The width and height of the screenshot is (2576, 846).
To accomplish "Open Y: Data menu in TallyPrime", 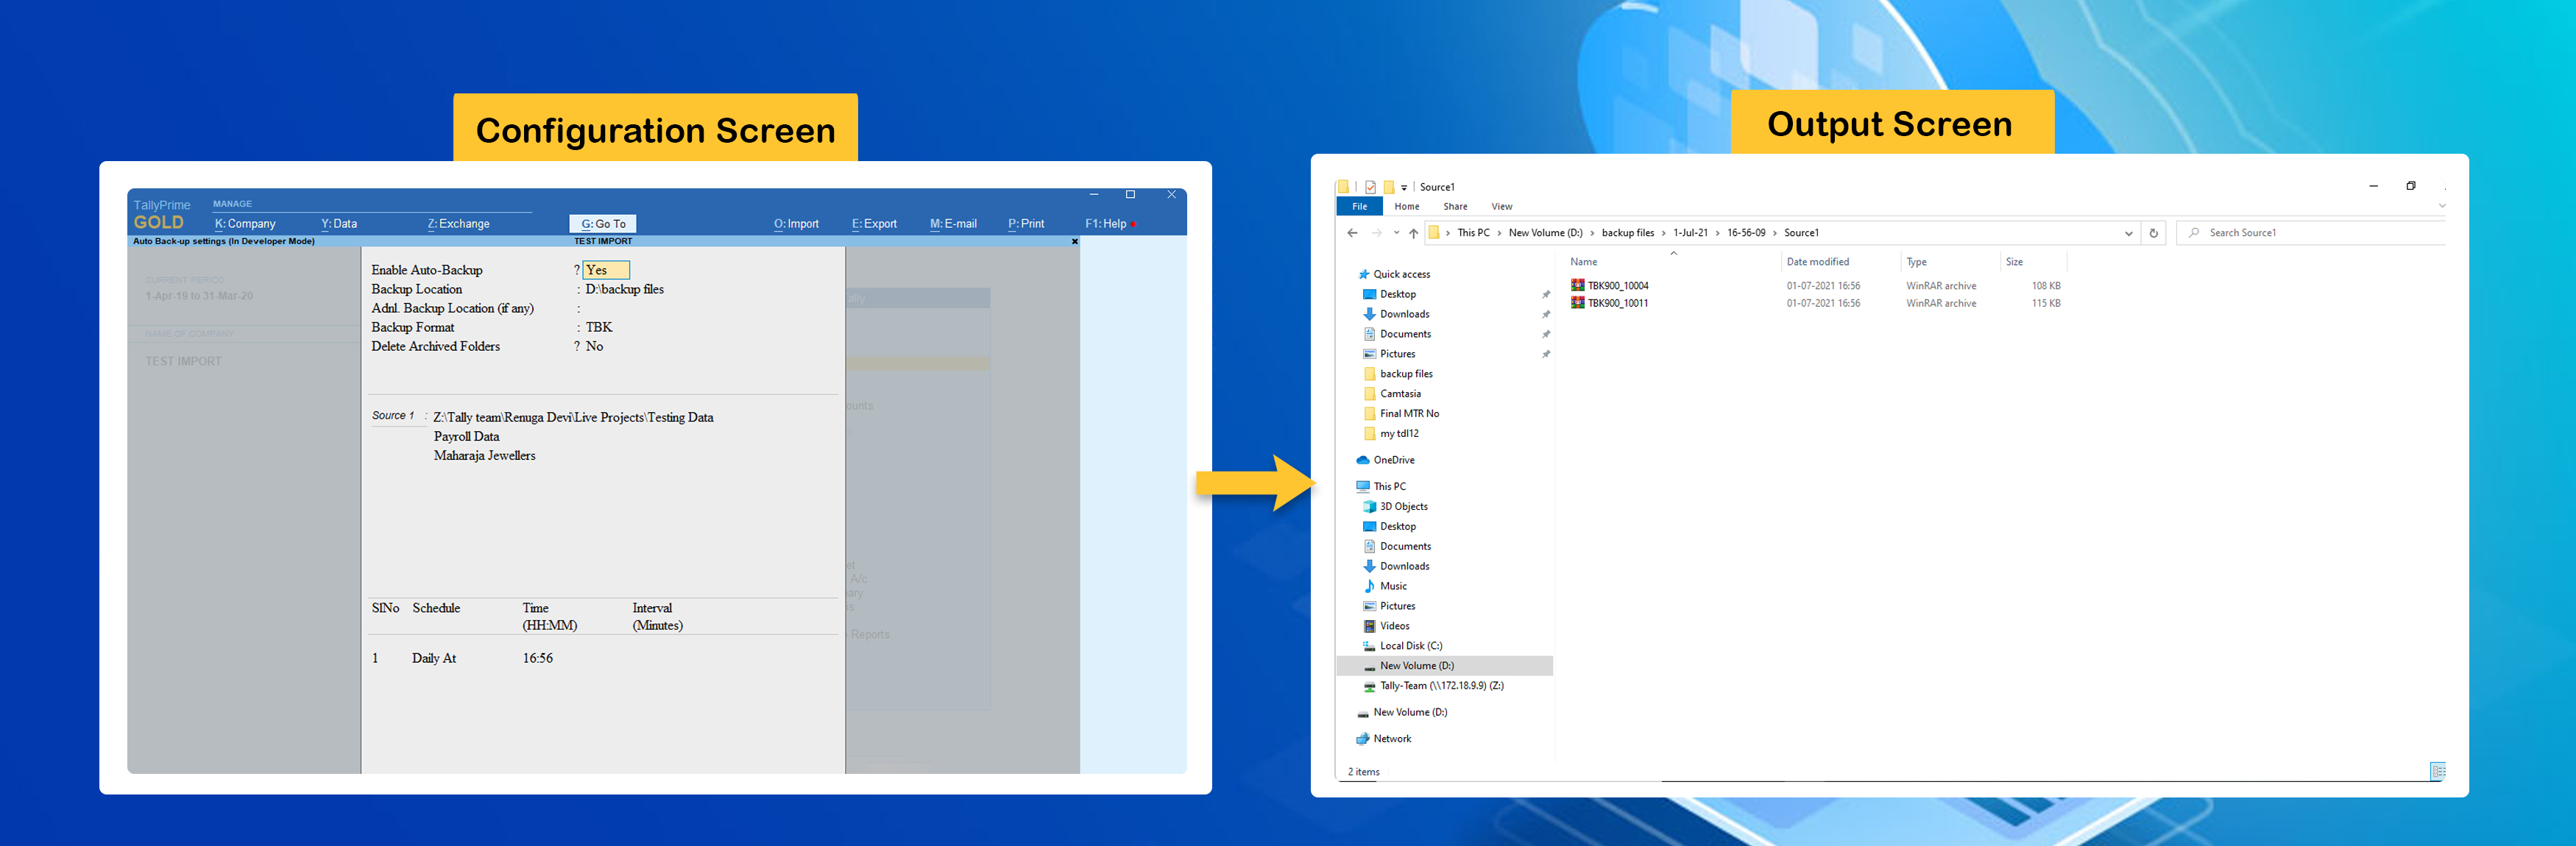I will pyautogui.click(x=339, y=224).
